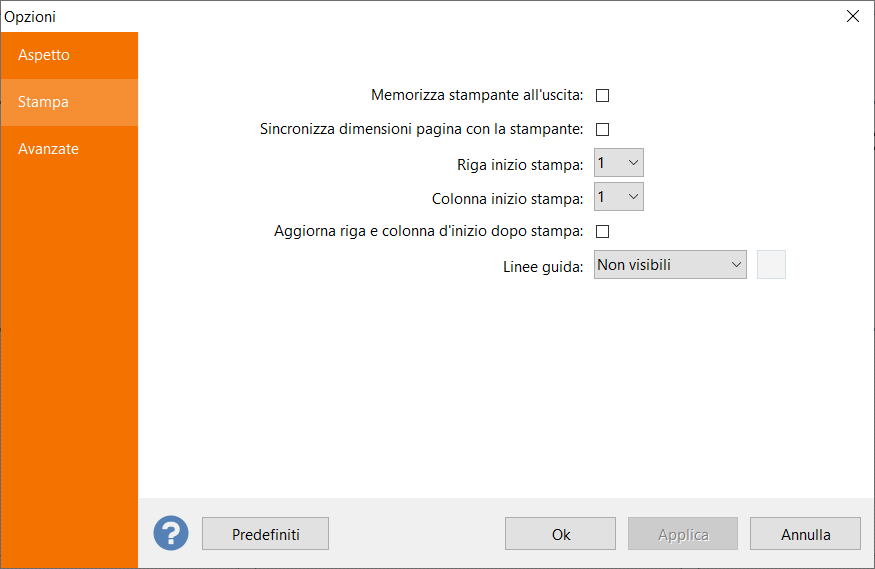Image resolution: width=875 pixels, height=569 pixels.
Task: Close the Opzioni dialog window
Action: (852, 16)
